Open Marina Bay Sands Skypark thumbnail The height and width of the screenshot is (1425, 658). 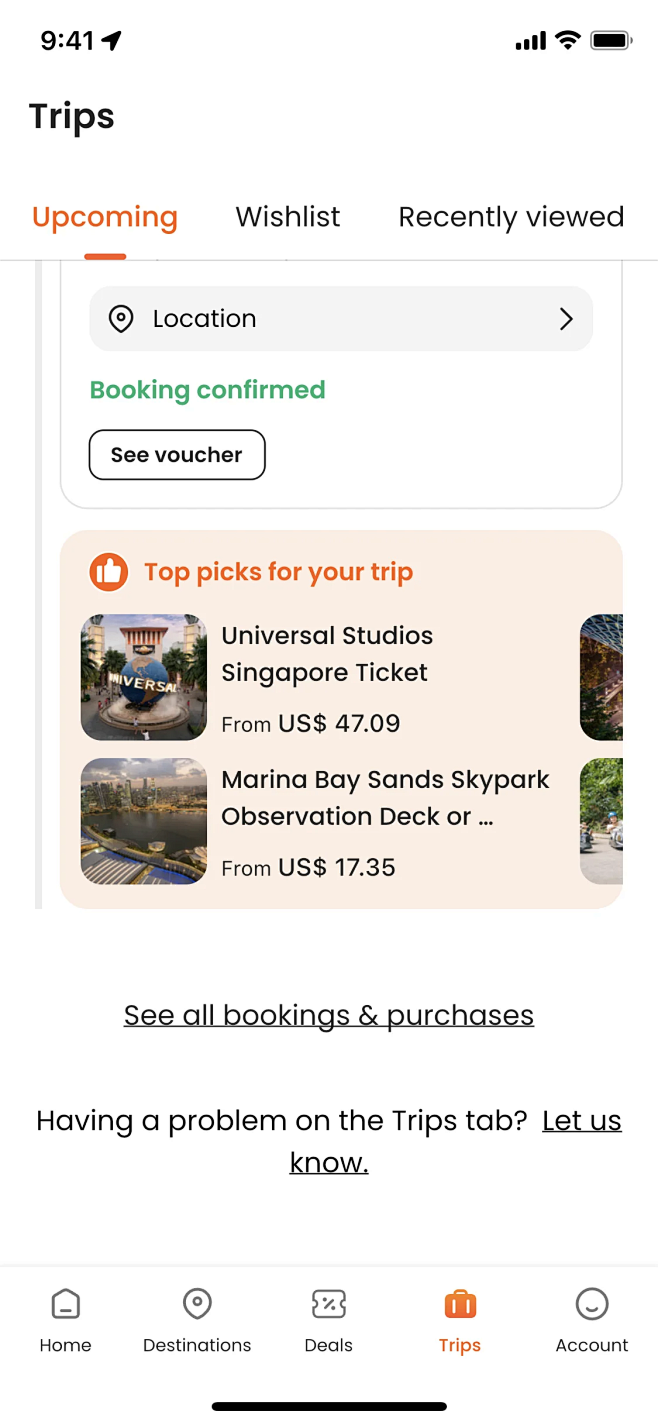pos(144,821)
